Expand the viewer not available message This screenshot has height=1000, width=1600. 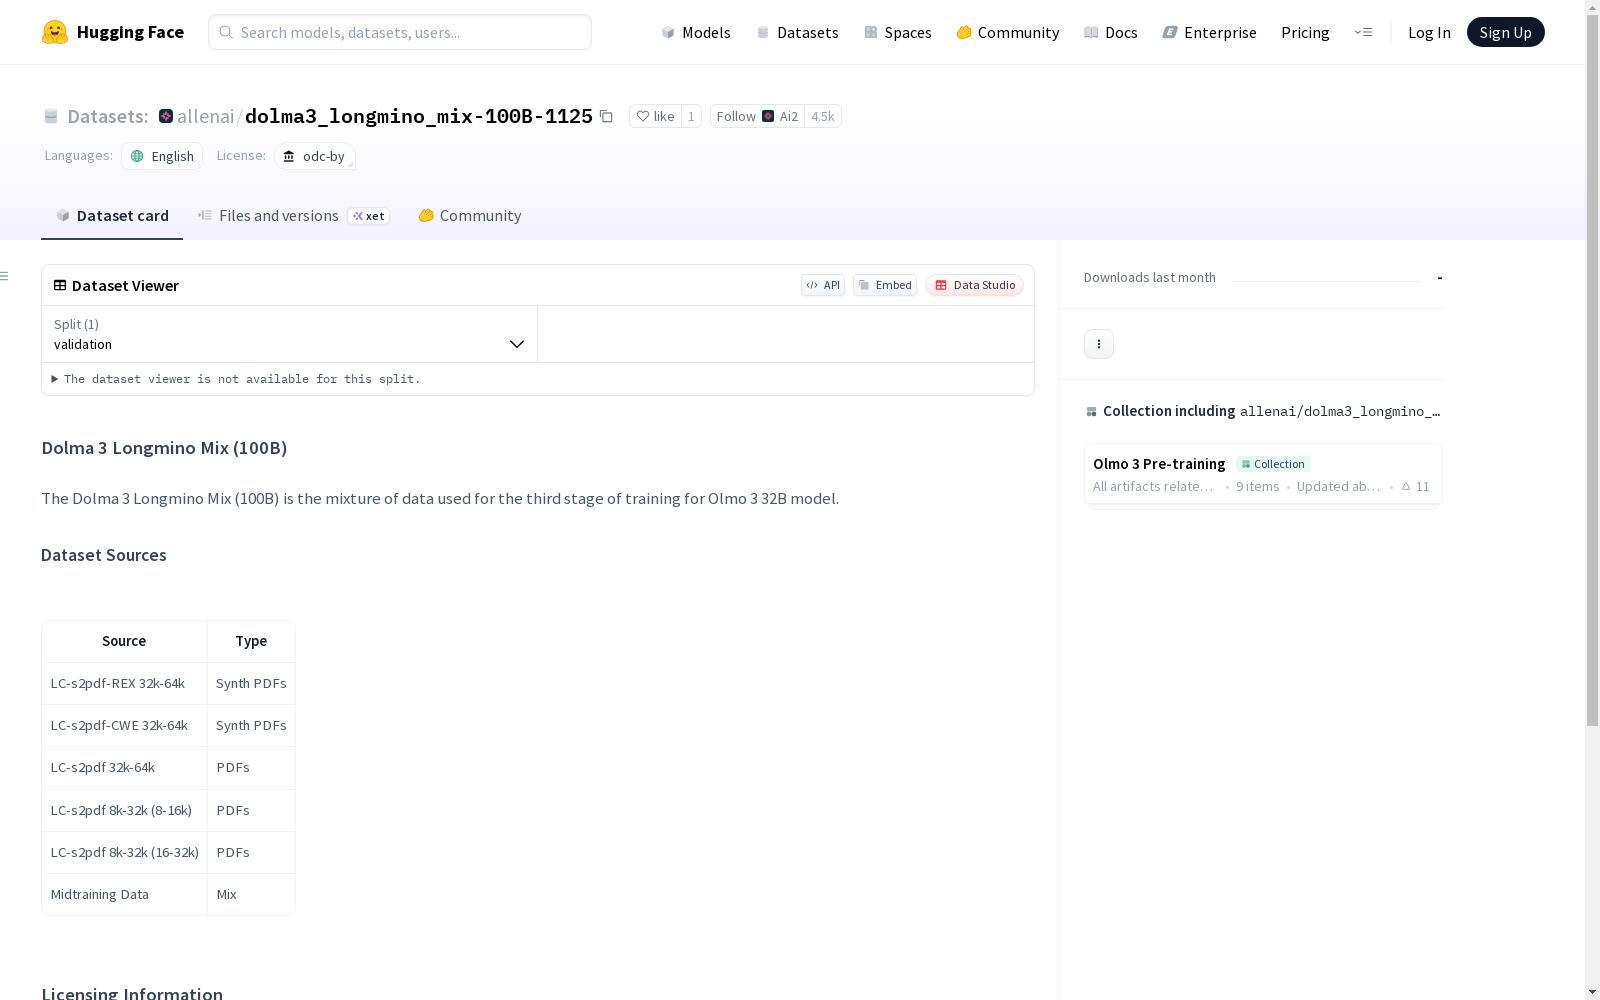[237, 379]
